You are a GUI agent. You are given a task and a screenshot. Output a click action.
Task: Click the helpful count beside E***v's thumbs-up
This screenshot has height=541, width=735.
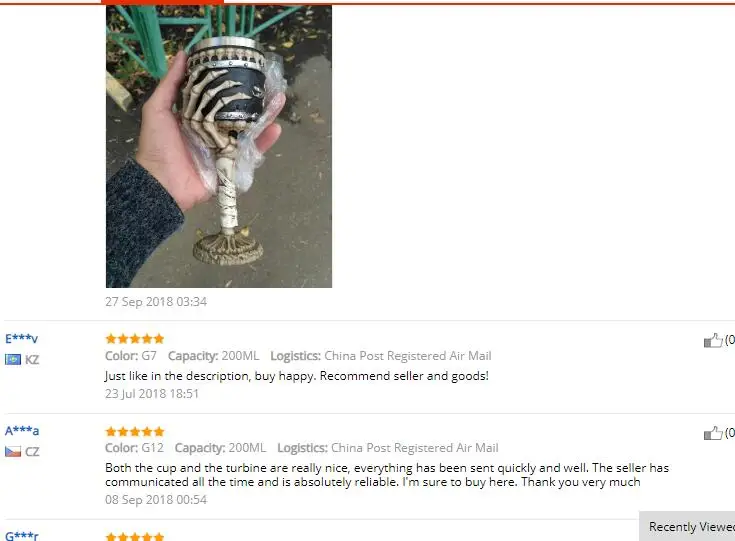point(730,340)
